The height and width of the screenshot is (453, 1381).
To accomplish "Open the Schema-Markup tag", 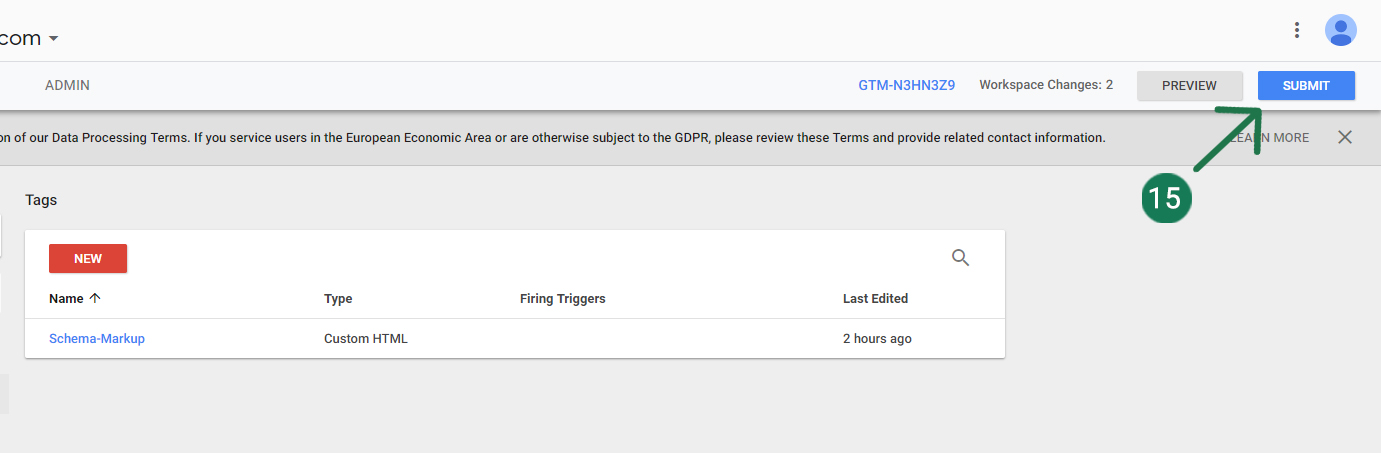I will pyautogui.click(x=97, y=339).
